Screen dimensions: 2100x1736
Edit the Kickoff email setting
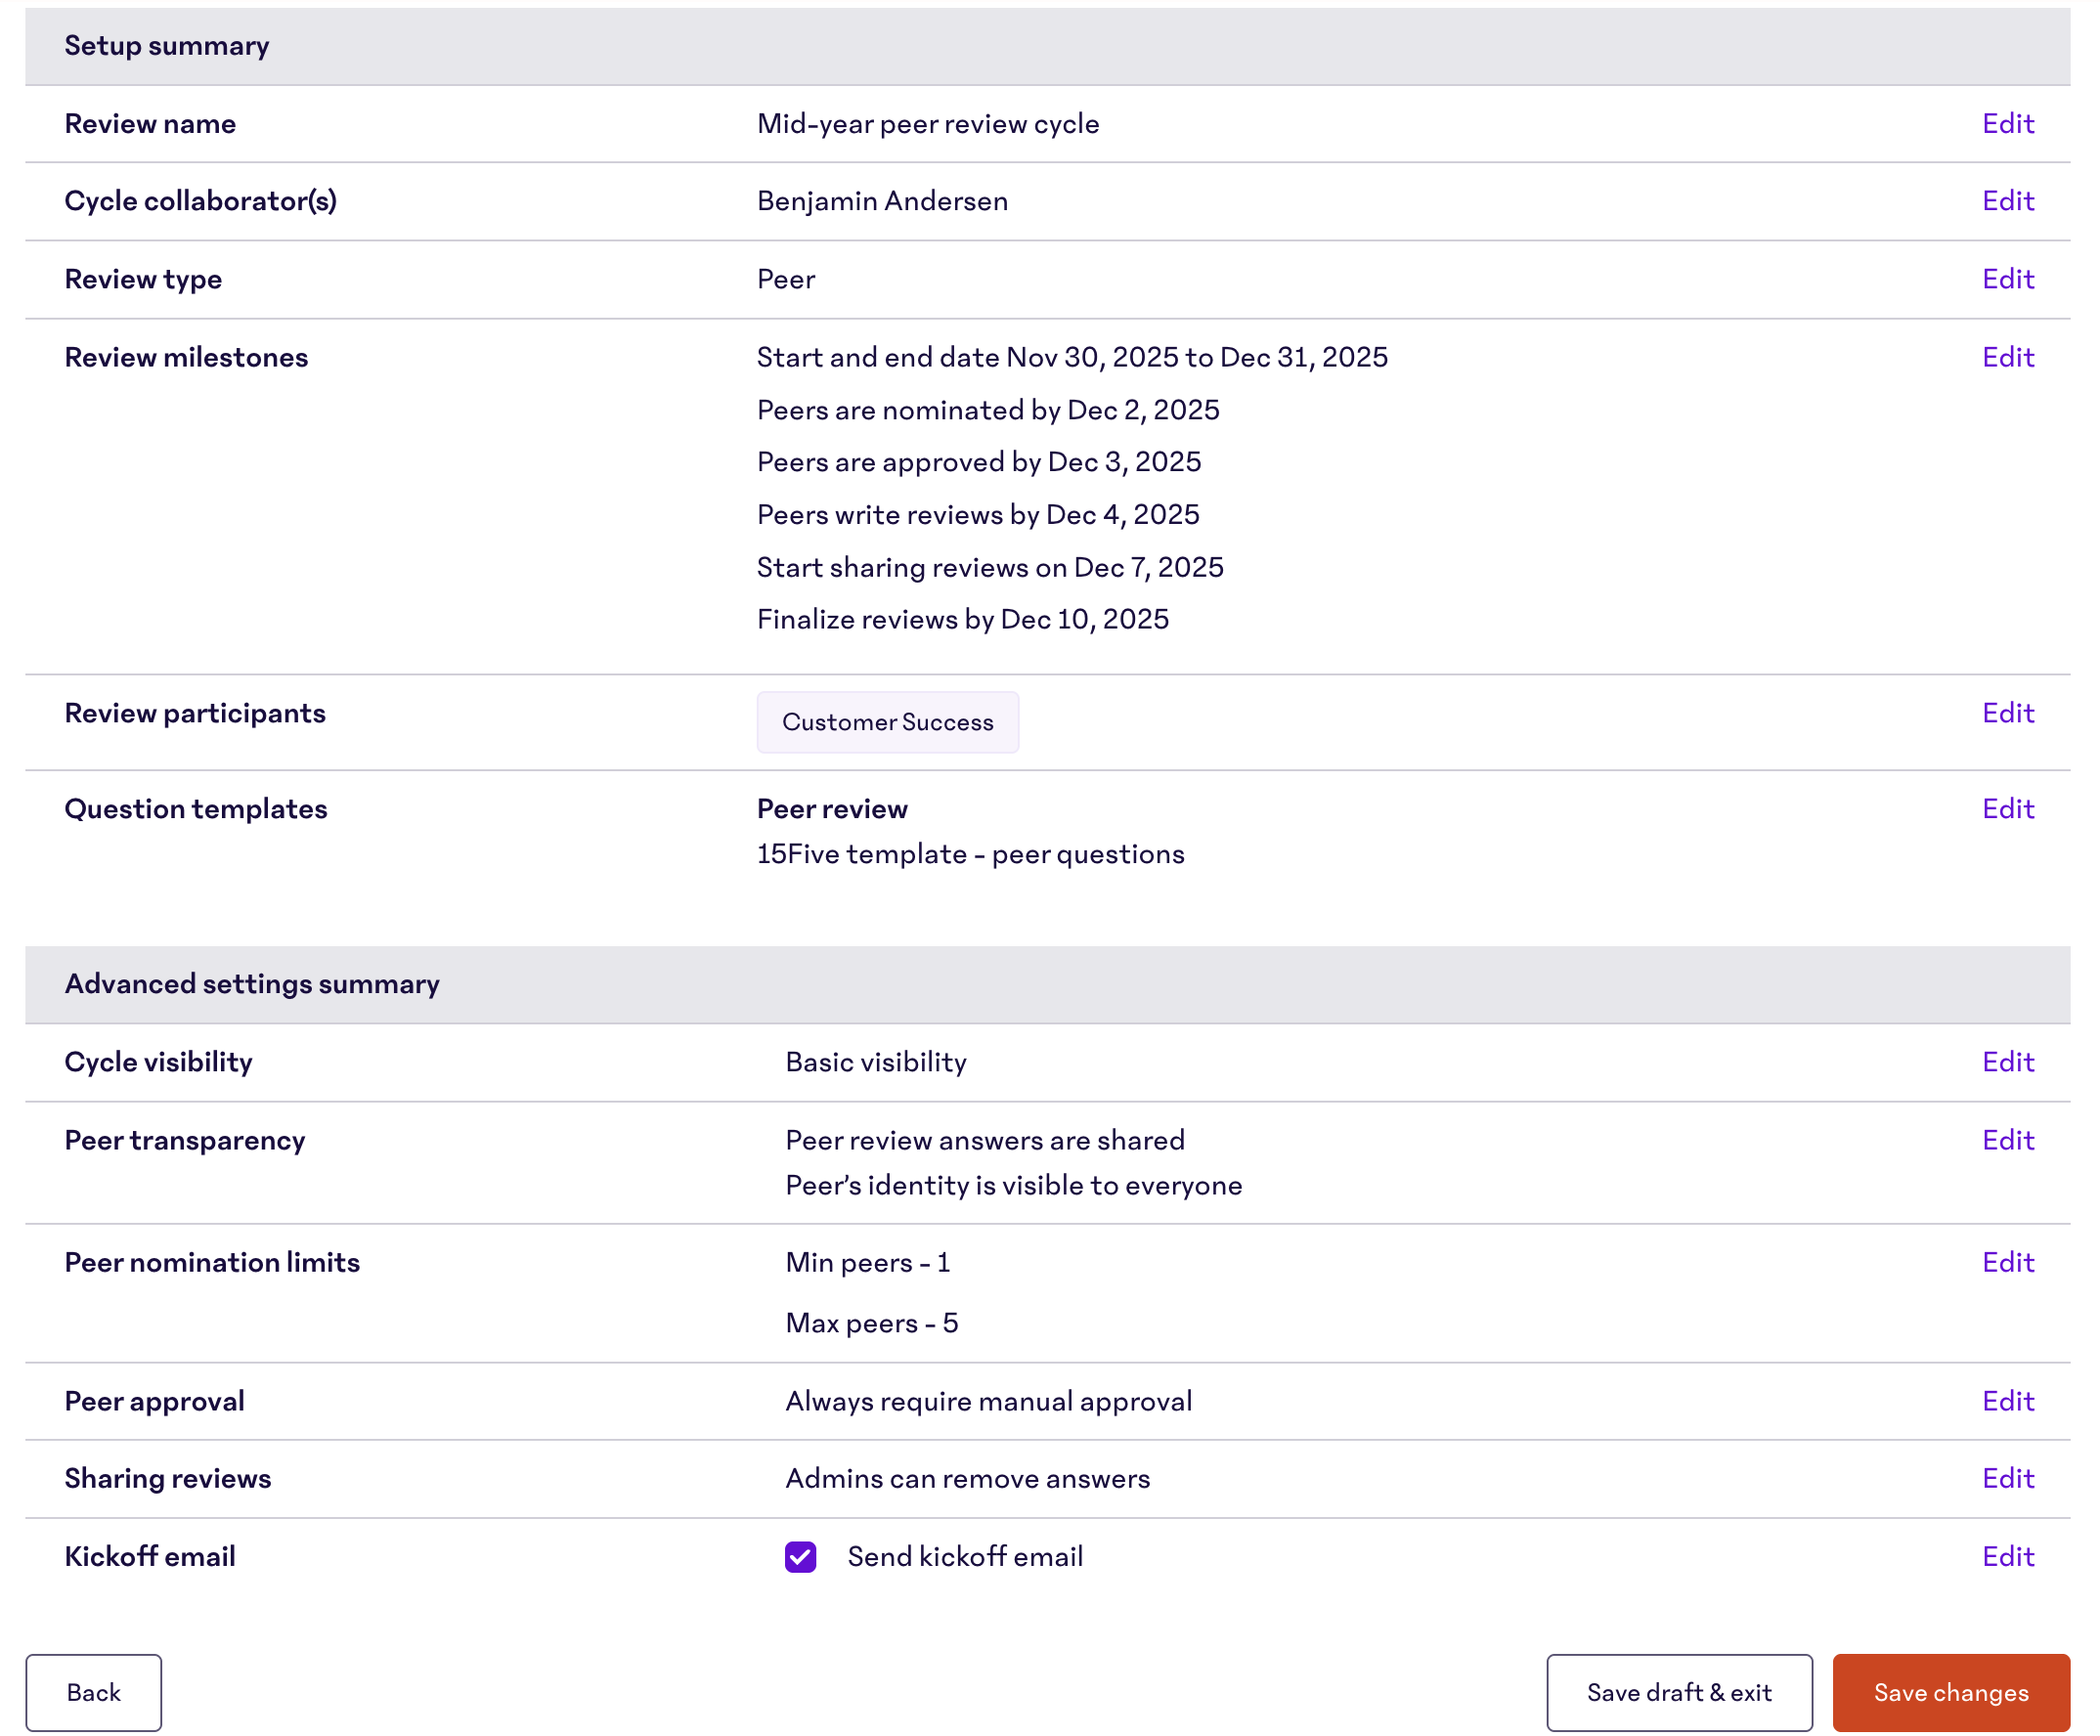pyautogui.click(x=2007, y=1556)
